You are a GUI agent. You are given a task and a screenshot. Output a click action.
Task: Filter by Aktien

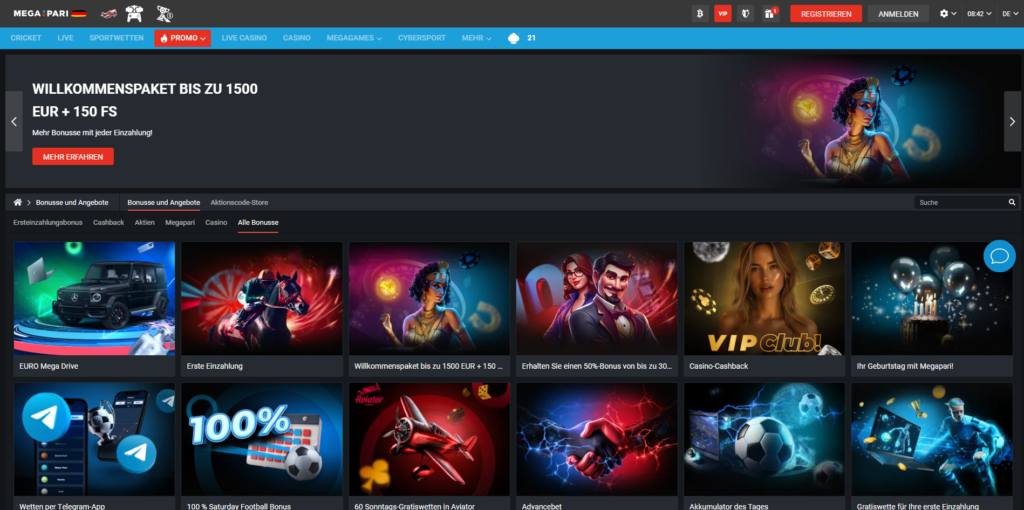point(144,223)
